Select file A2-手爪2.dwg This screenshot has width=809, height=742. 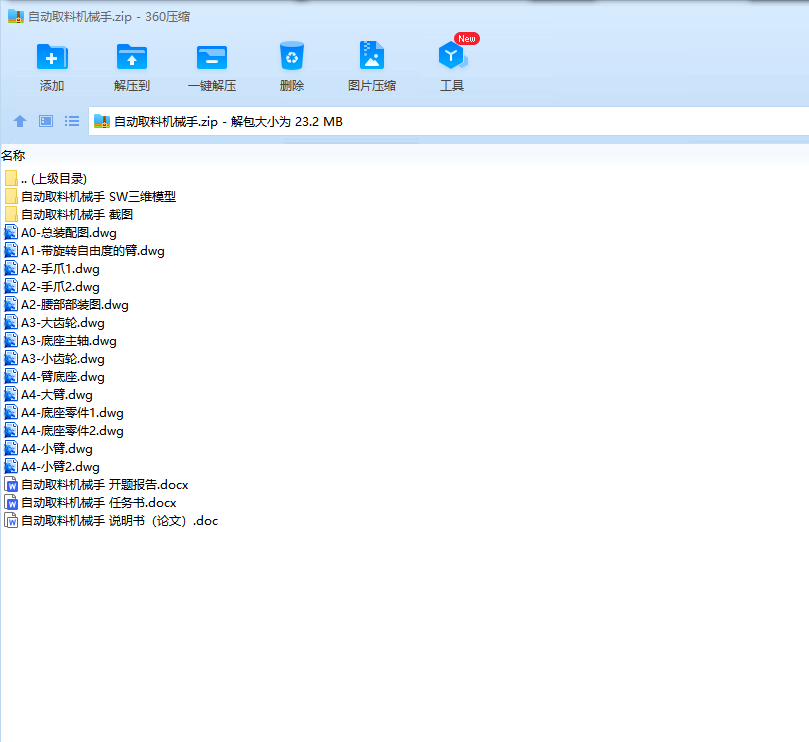point(52,287)
